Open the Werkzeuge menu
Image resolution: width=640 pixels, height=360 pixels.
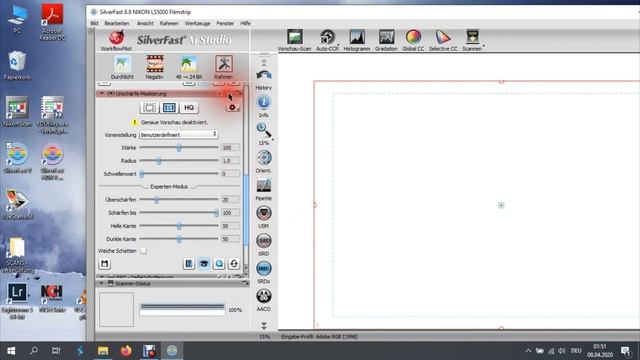[198, 23]
